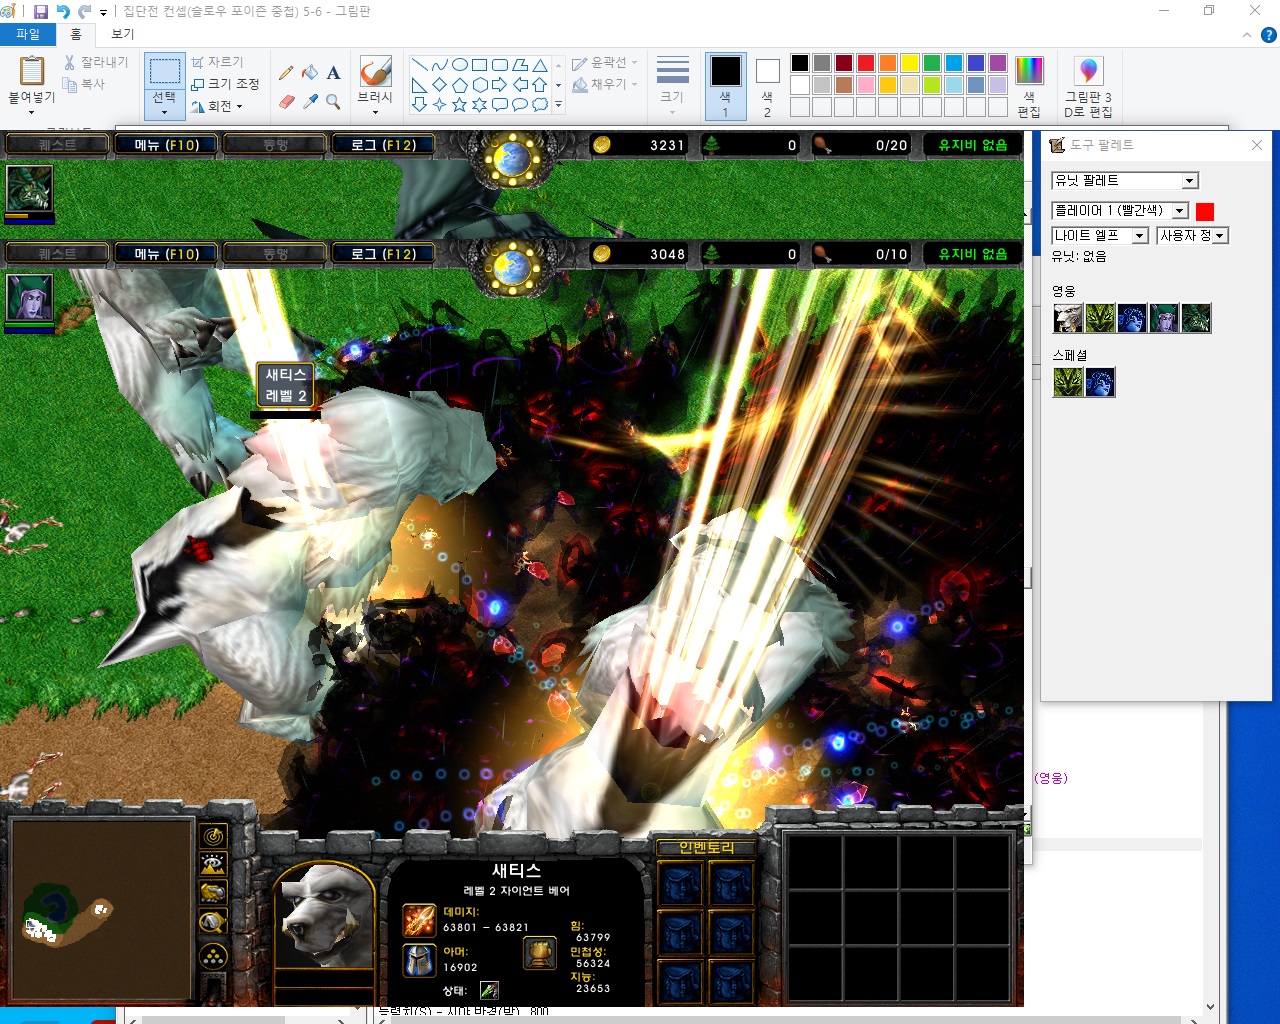Click the 그림판 3D로 편집 button
Viewport: 1280px width, 1024px height.
tap(1088, 87)
